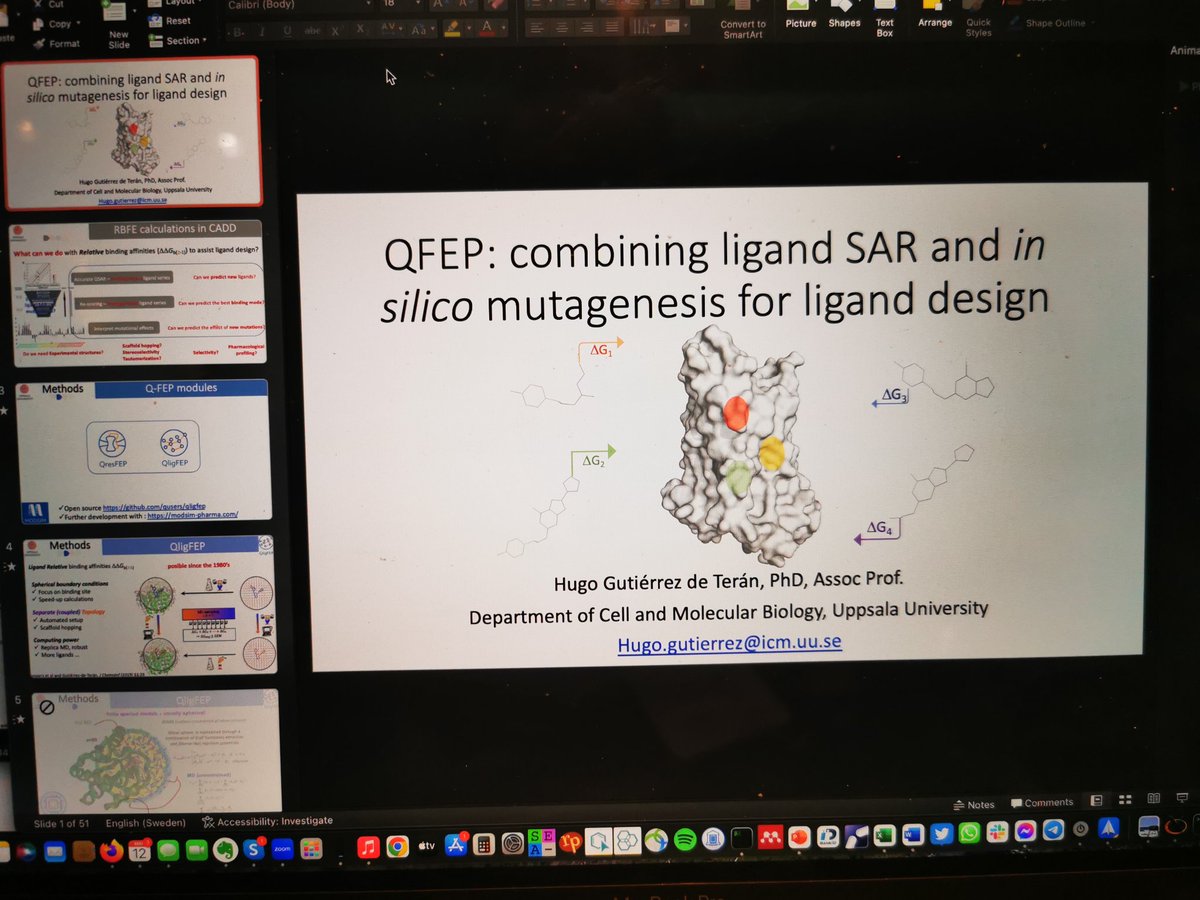Toggle bold formatting
1200x900 pixels.
click(239, 32)
